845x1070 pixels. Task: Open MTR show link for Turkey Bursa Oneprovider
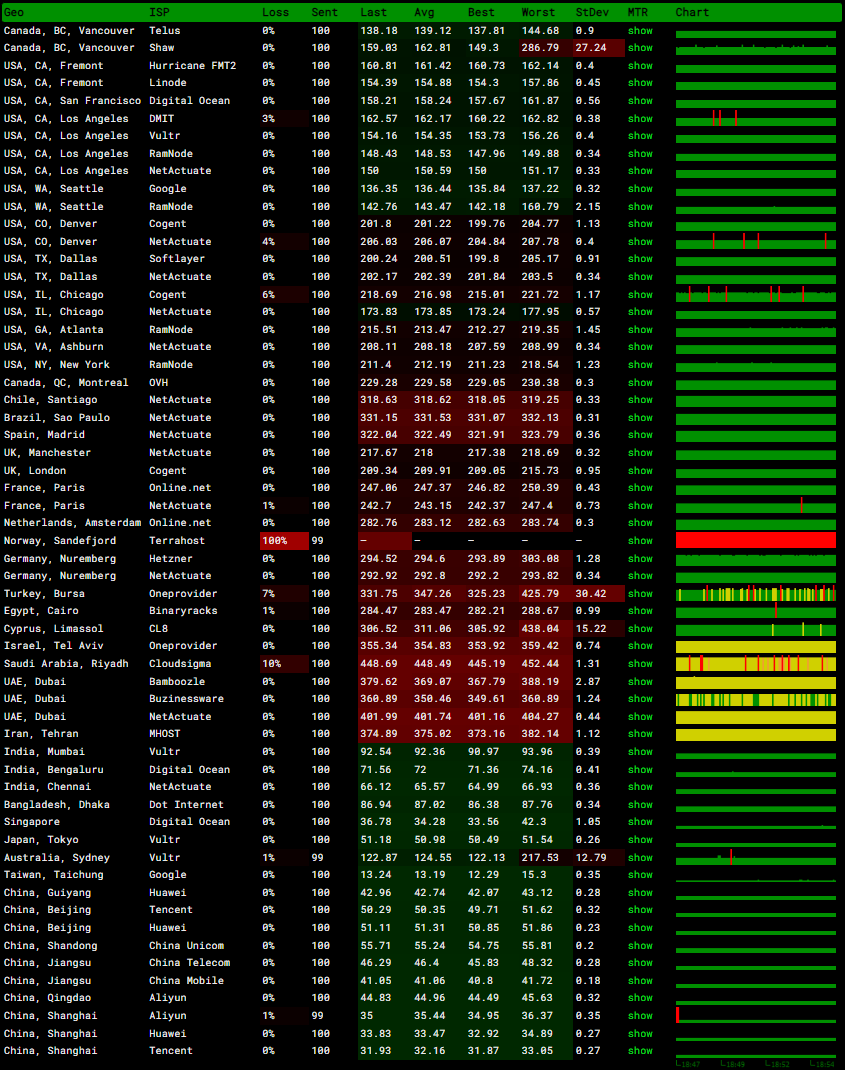point(640,594)
